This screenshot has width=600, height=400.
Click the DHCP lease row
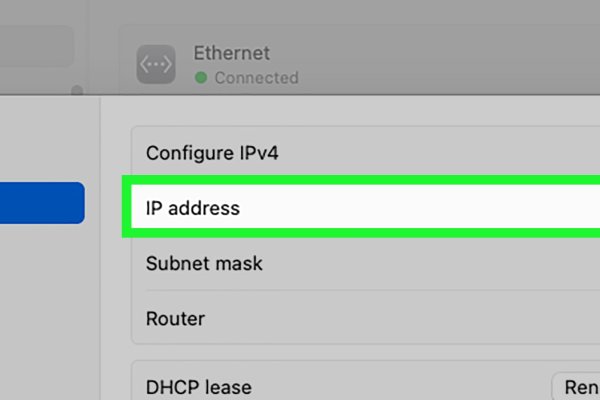click(x=340, y=386)
